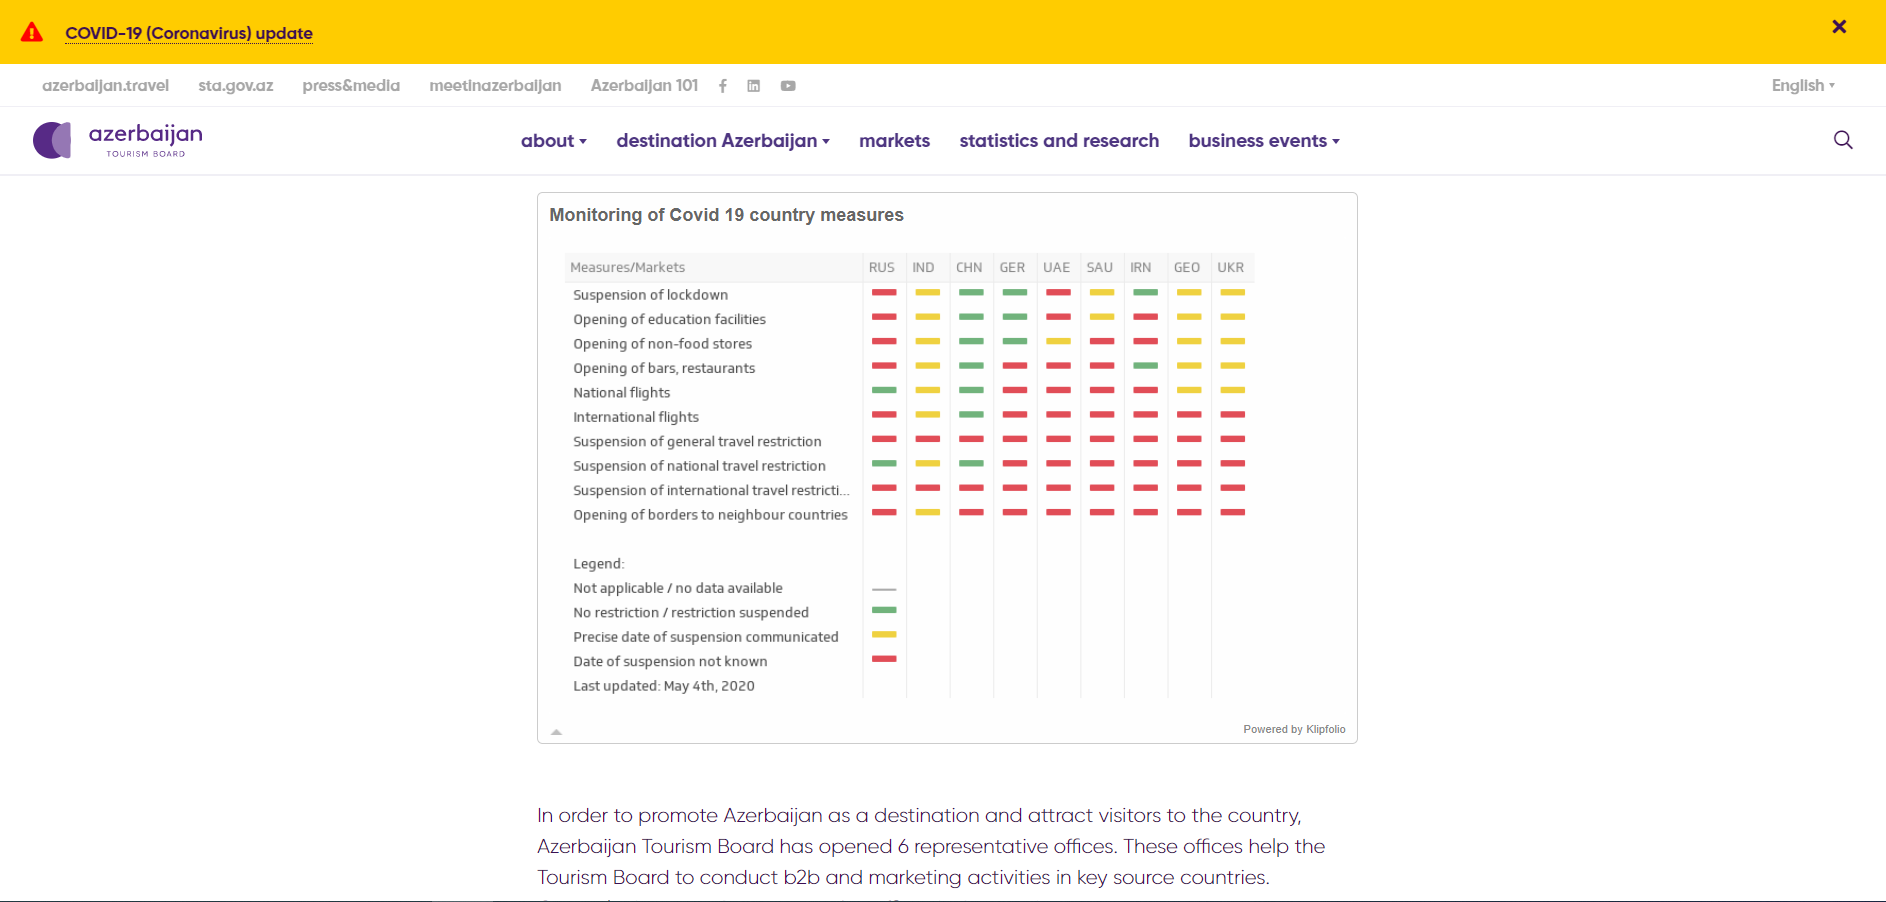Open the meetinazerbaijan link
This screenshot has height=902, width=1886.
point(495,85)
